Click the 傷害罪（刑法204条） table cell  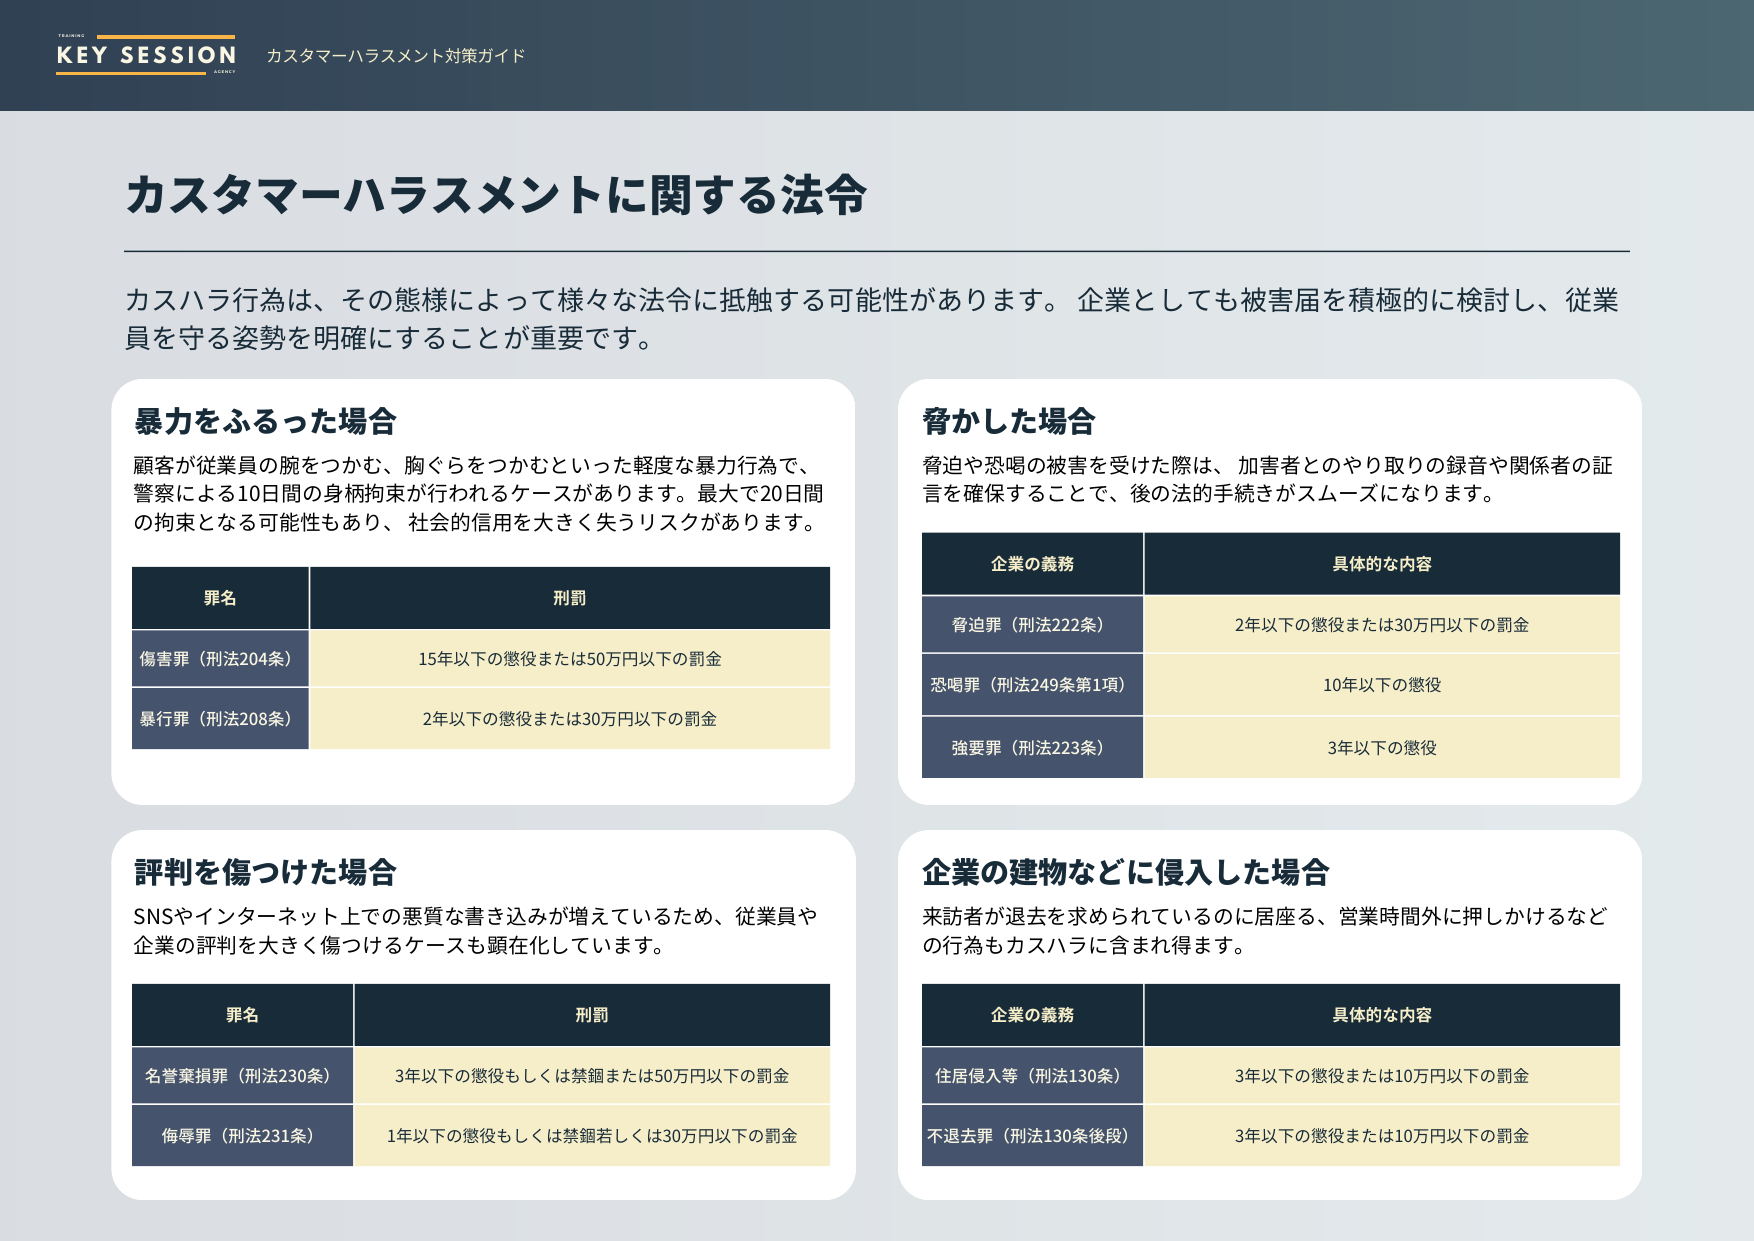tap(219, 659)
